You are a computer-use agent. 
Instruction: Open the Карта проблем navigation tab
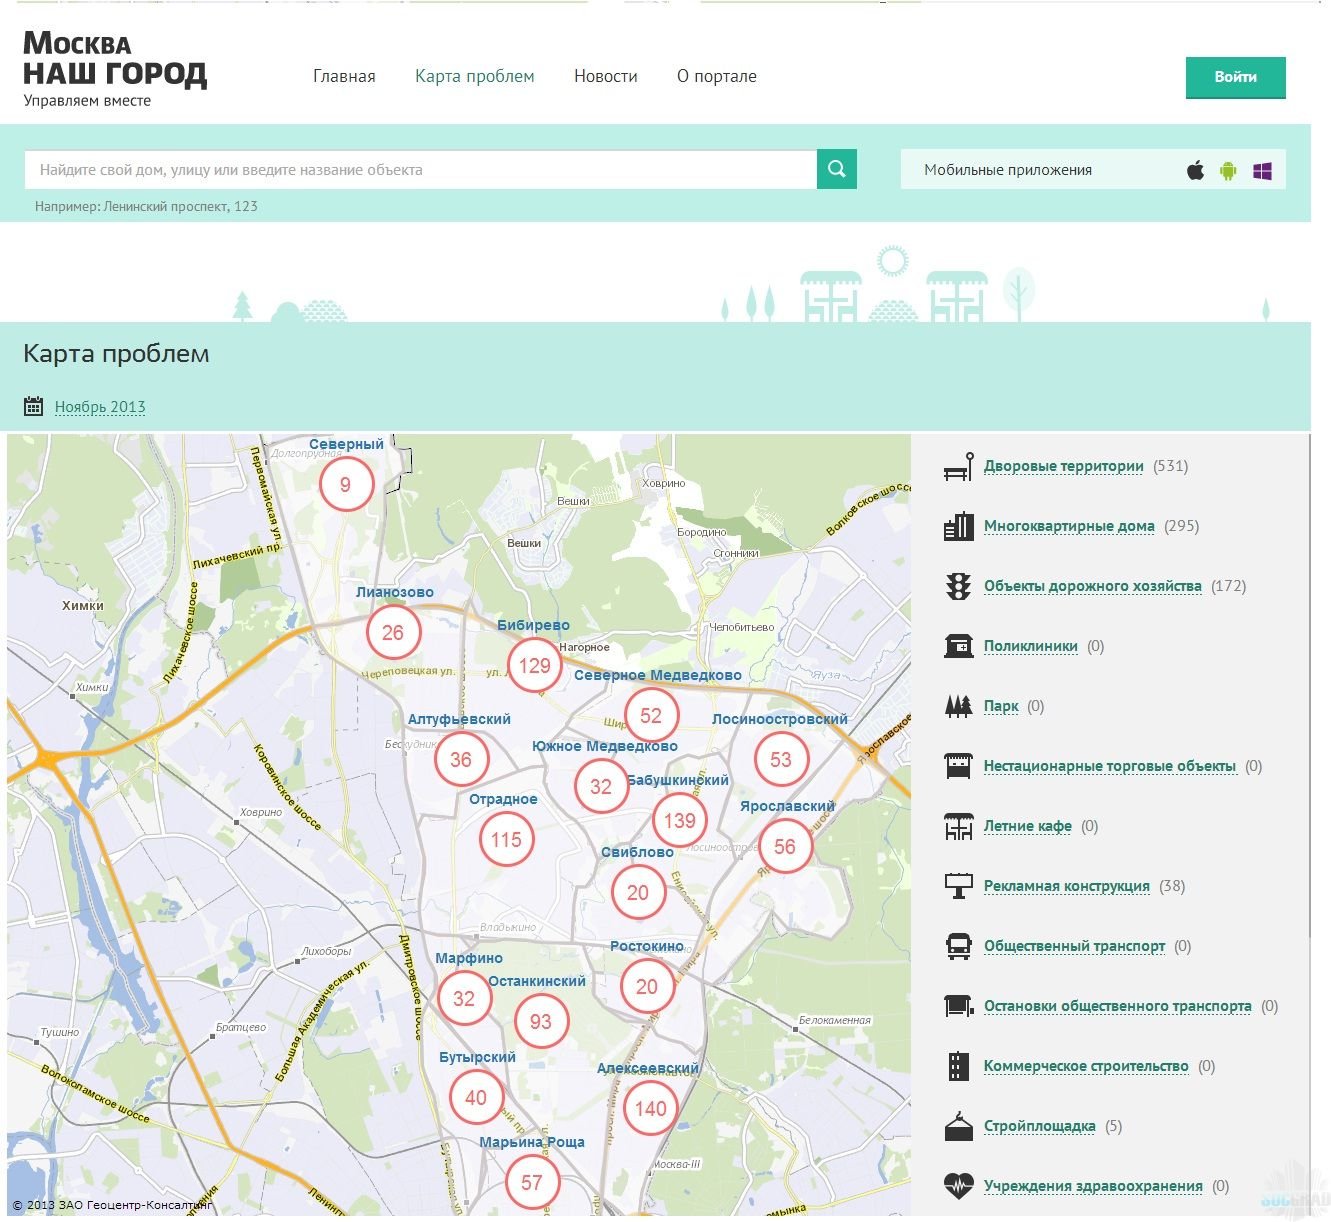pyautogui.click(x=474, y=76)
